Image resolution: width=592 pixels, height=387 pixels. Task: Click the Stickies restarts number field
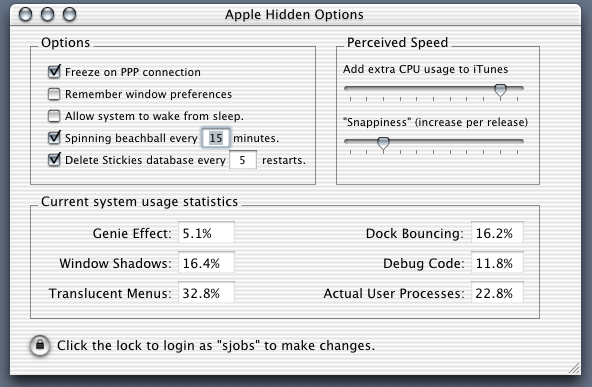click(x=243, y=160)
